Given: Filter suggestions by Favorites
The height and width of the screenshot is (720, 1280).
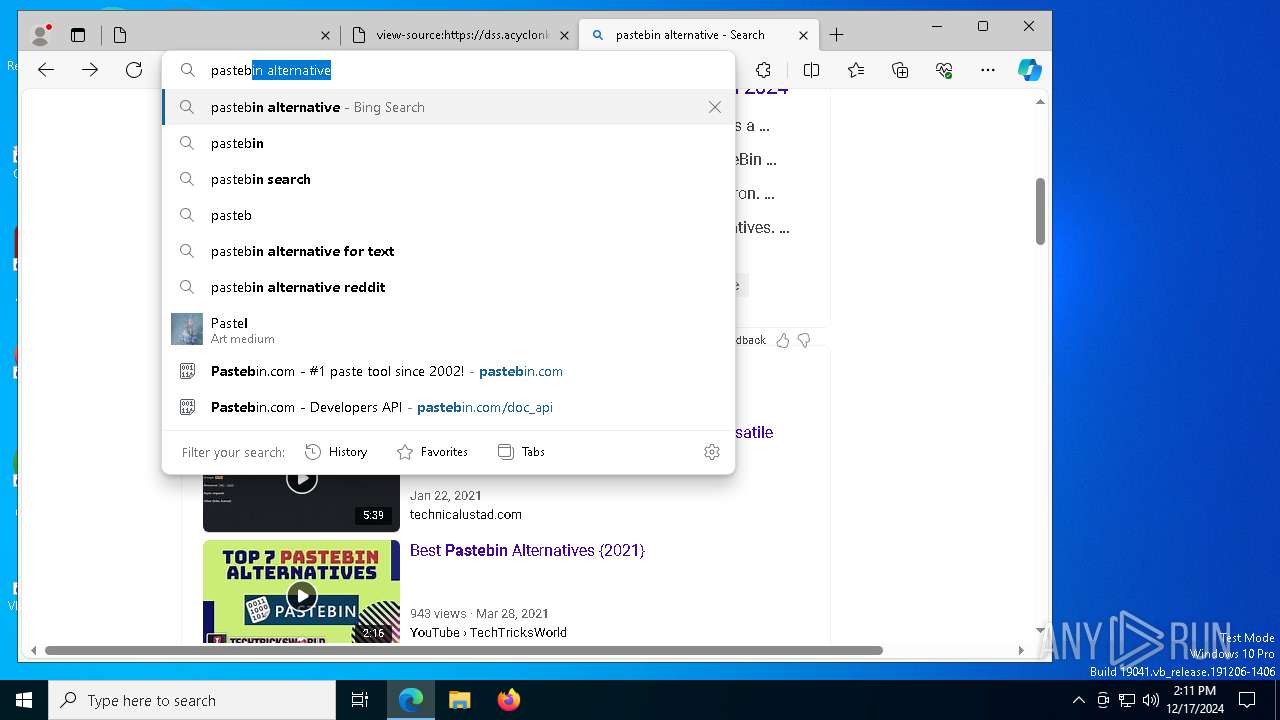Looking at the screenshot, I should coord(432,452).
